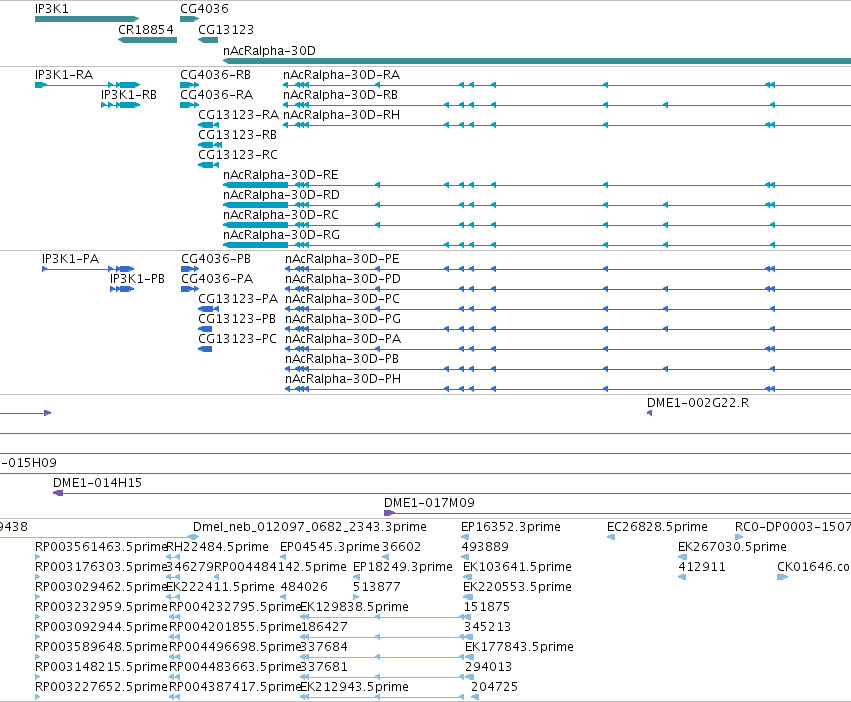Select the CR18854 gene label

pos(146,29)
